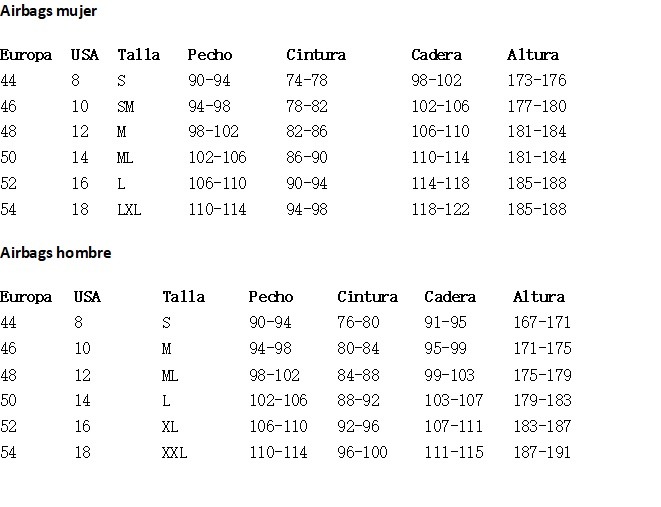The image size is (661, 507).
Task: Click the Cadera header in men's table
Action: [450, 297]
